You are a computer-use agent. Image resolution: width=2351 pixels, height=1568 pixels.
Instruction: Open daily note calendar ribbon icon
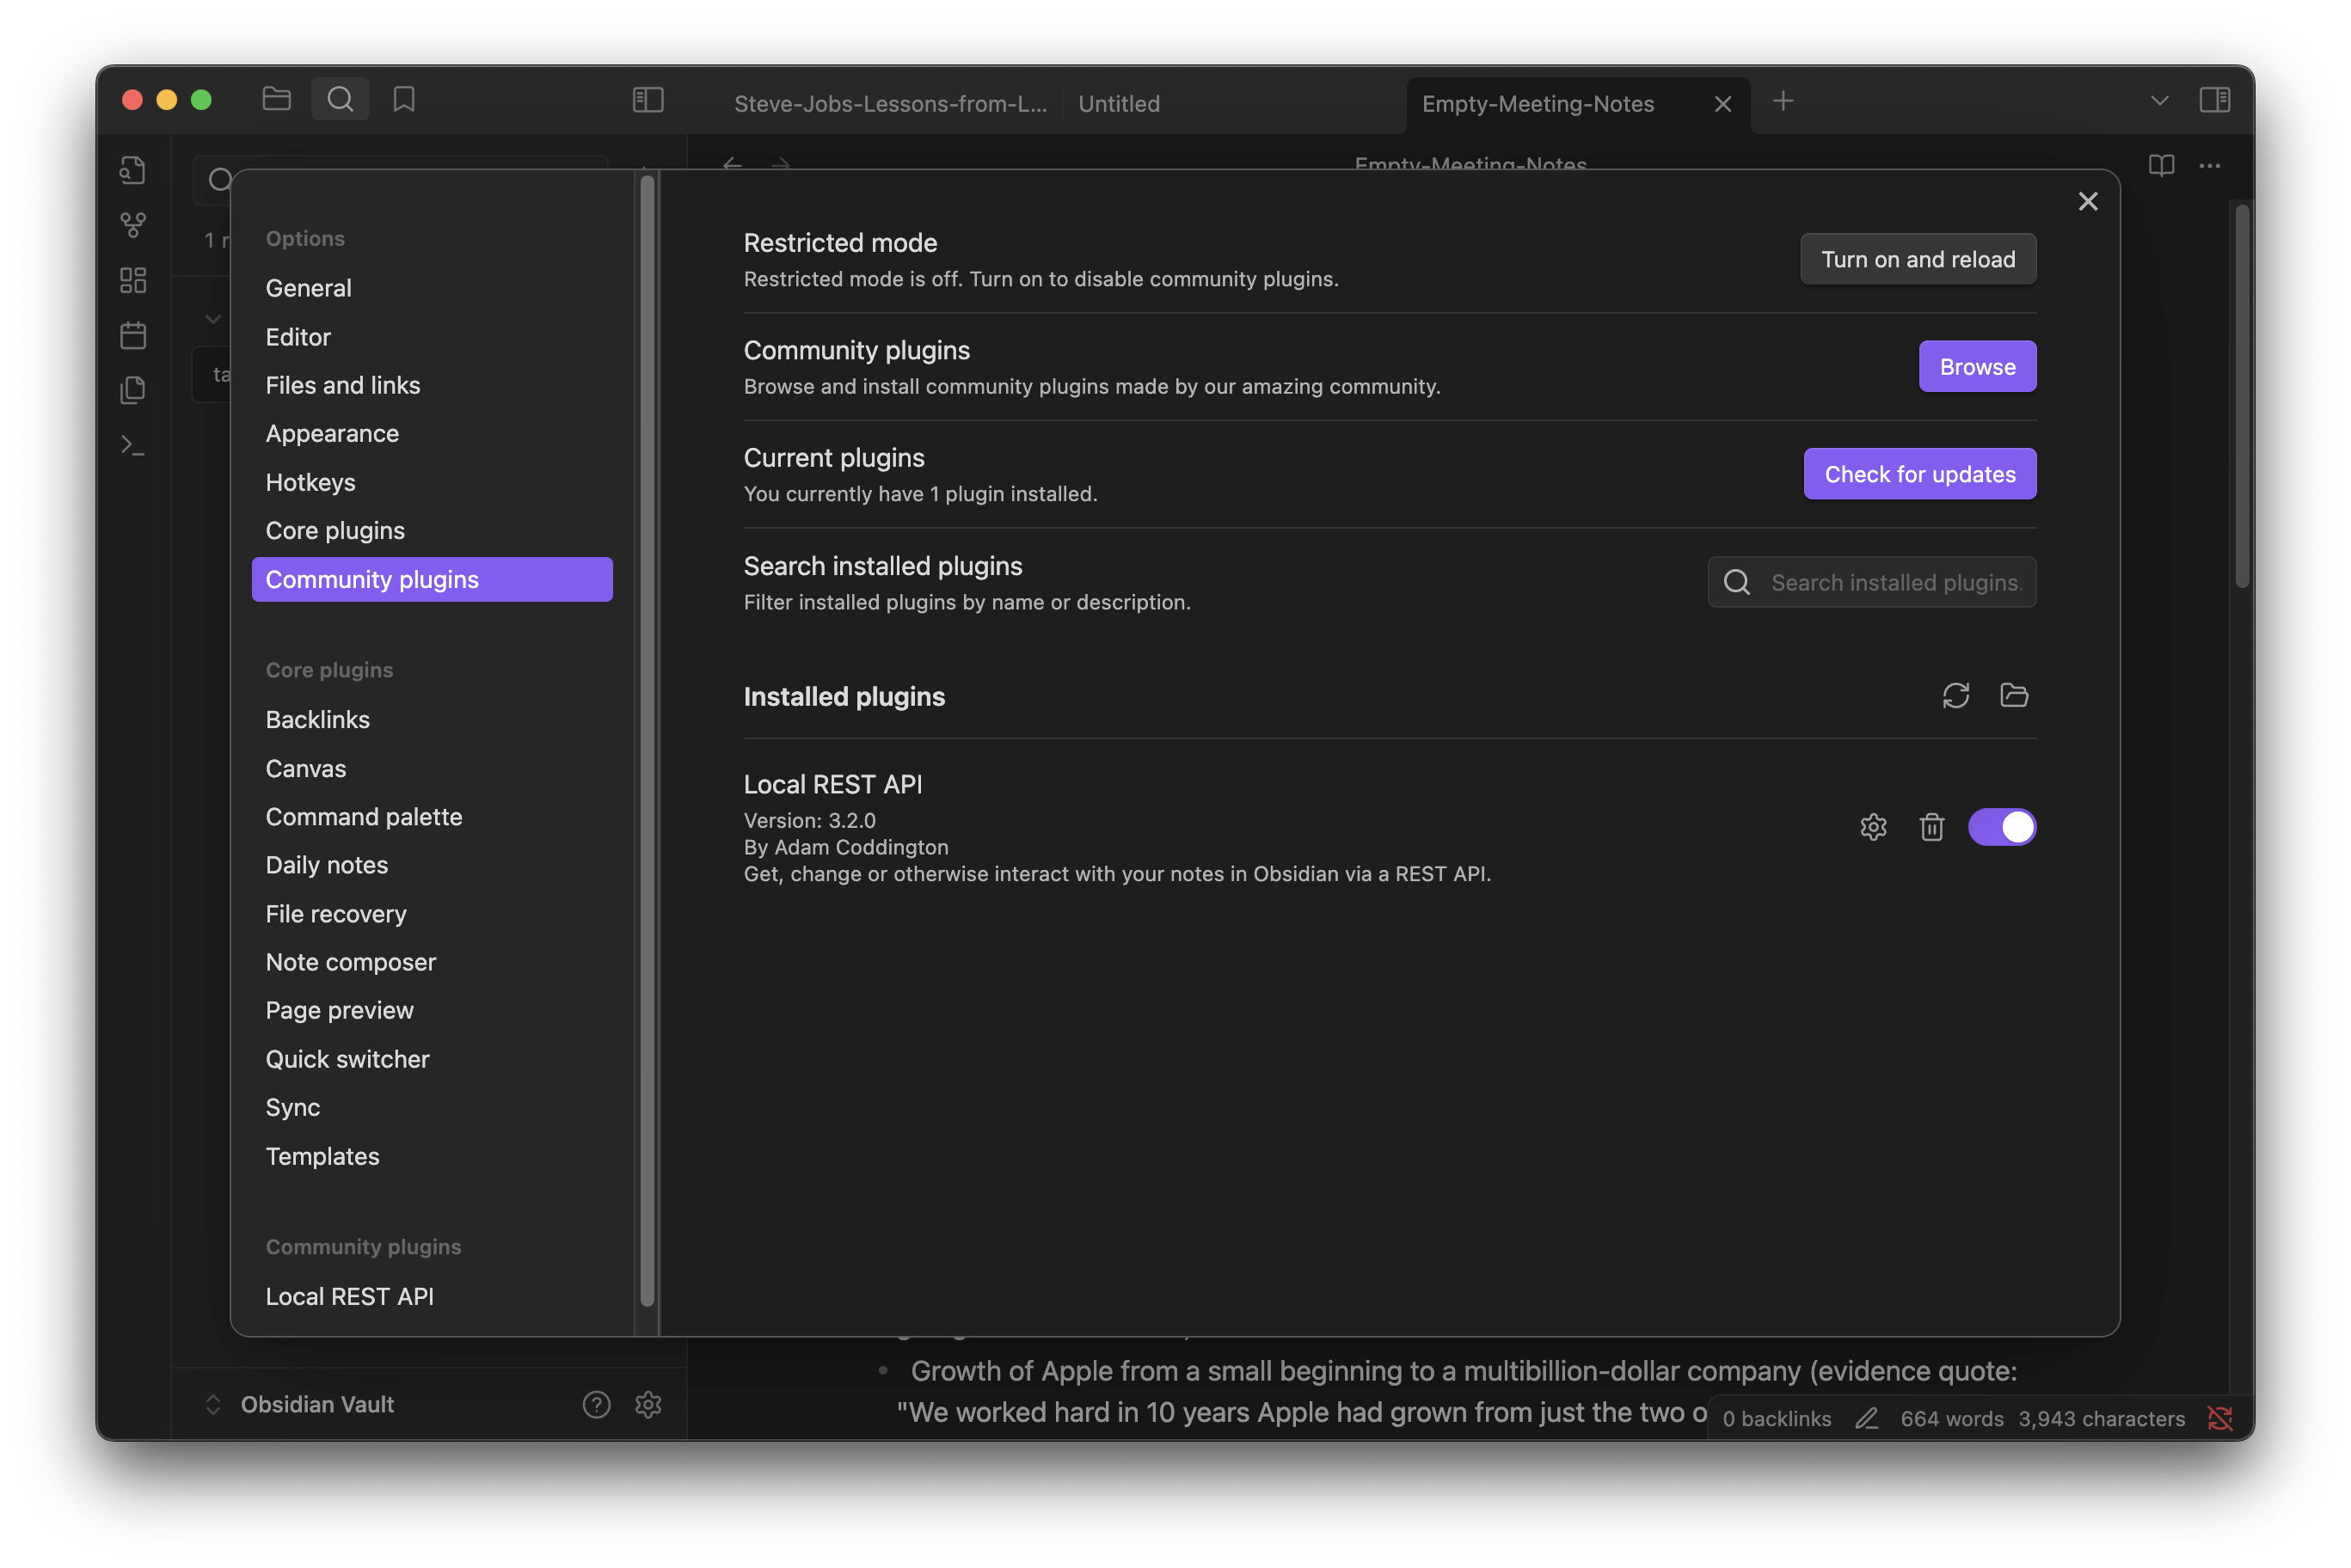pyautogui.click(x=133, y=335)
